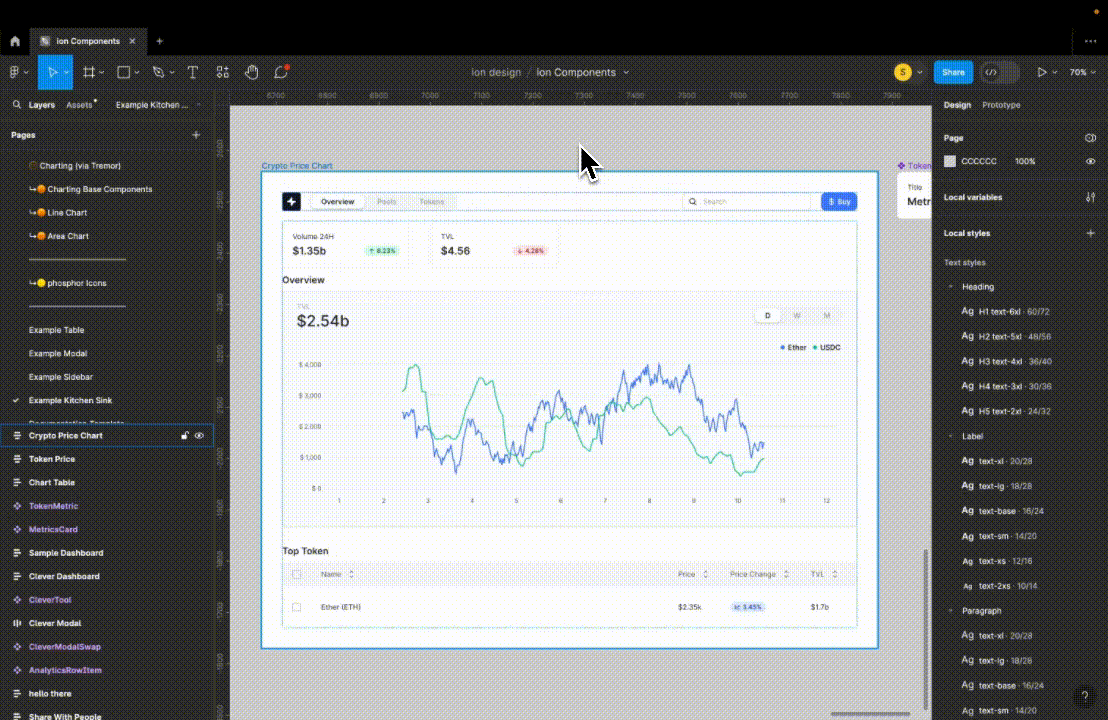
Task: Click the blue Share button
Action: click(953, 72)
